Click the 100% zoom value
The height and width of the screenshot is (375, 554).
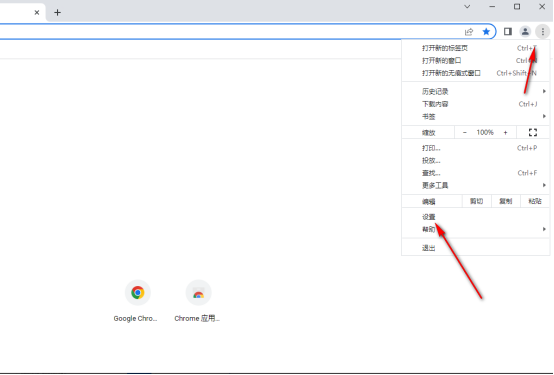pyautogui.click(x=485, y=133)
